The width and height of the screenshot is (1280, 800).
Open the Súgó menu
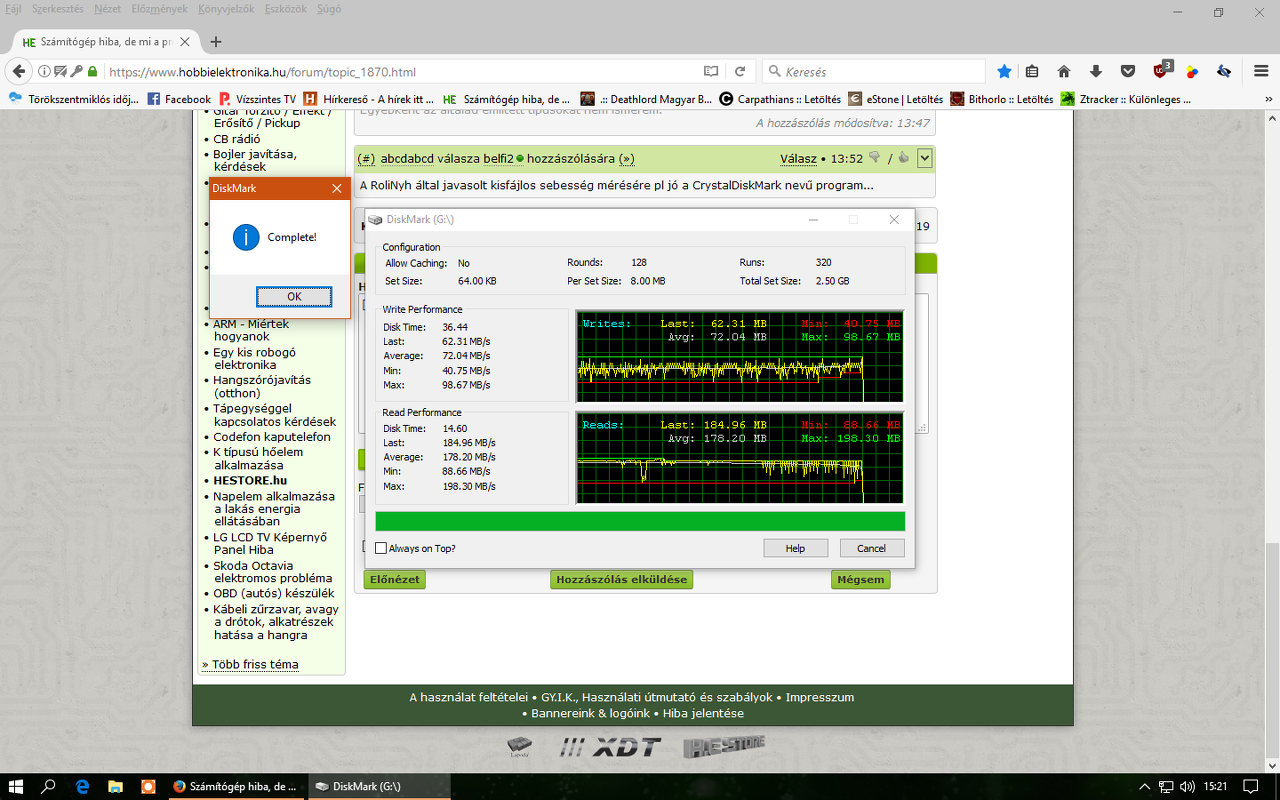tap(328, 9)
